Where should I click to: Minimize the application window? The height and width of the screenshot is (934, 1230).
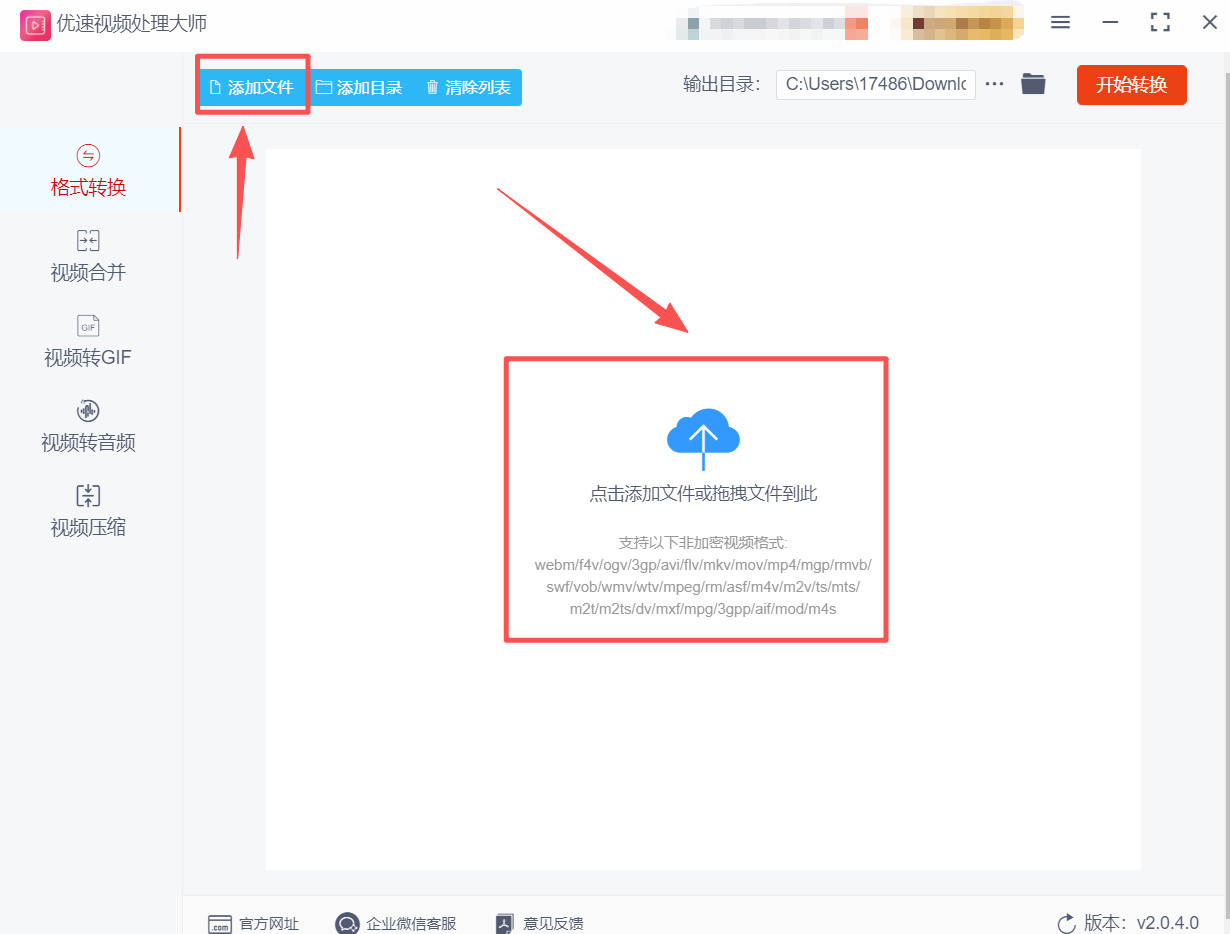tap(1110, 22)
